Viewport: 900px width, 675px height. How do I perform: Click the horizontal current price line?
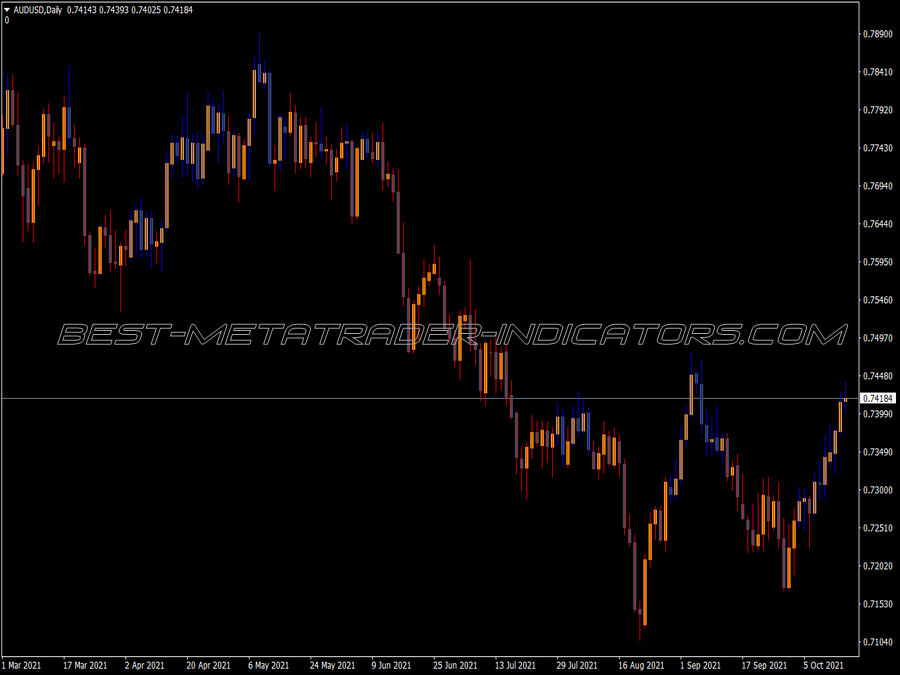[x=430, y=398]
